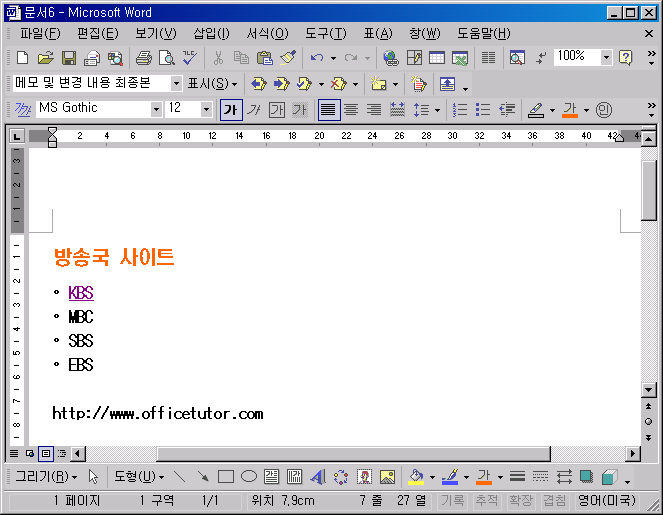
Task: Select the Oval drawing tool
Action: 249,477
